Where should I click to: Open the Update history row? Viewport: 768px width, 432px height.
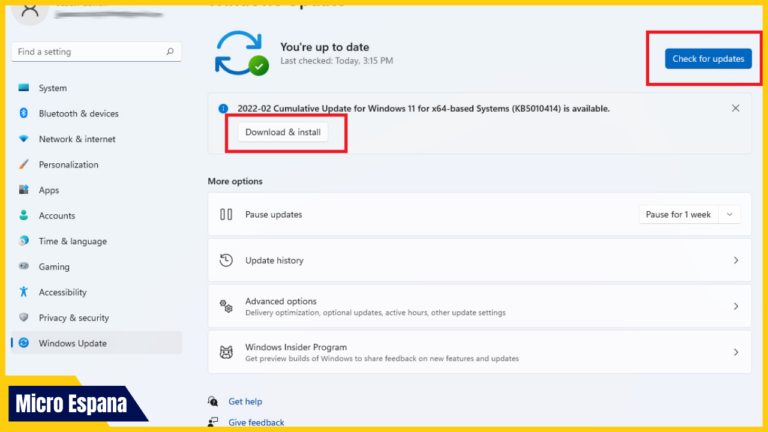coord(480,260)
